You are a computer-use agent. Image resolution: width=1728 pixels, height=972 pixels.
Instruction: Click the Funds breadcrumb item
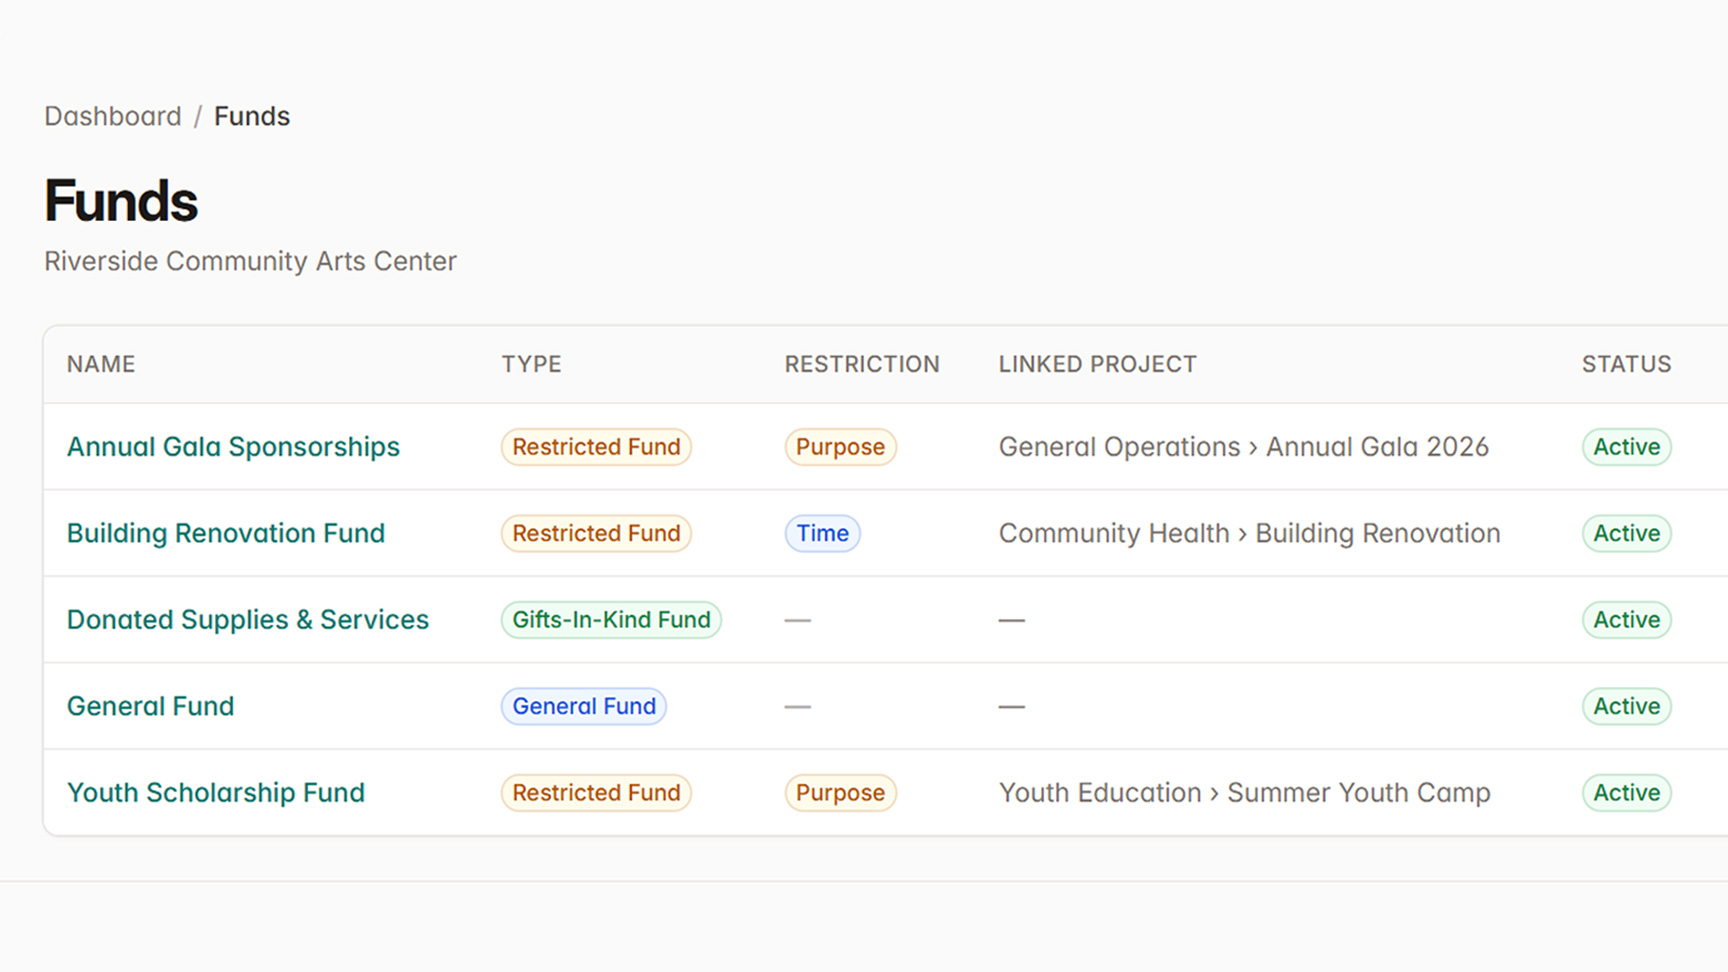point(251,116)
